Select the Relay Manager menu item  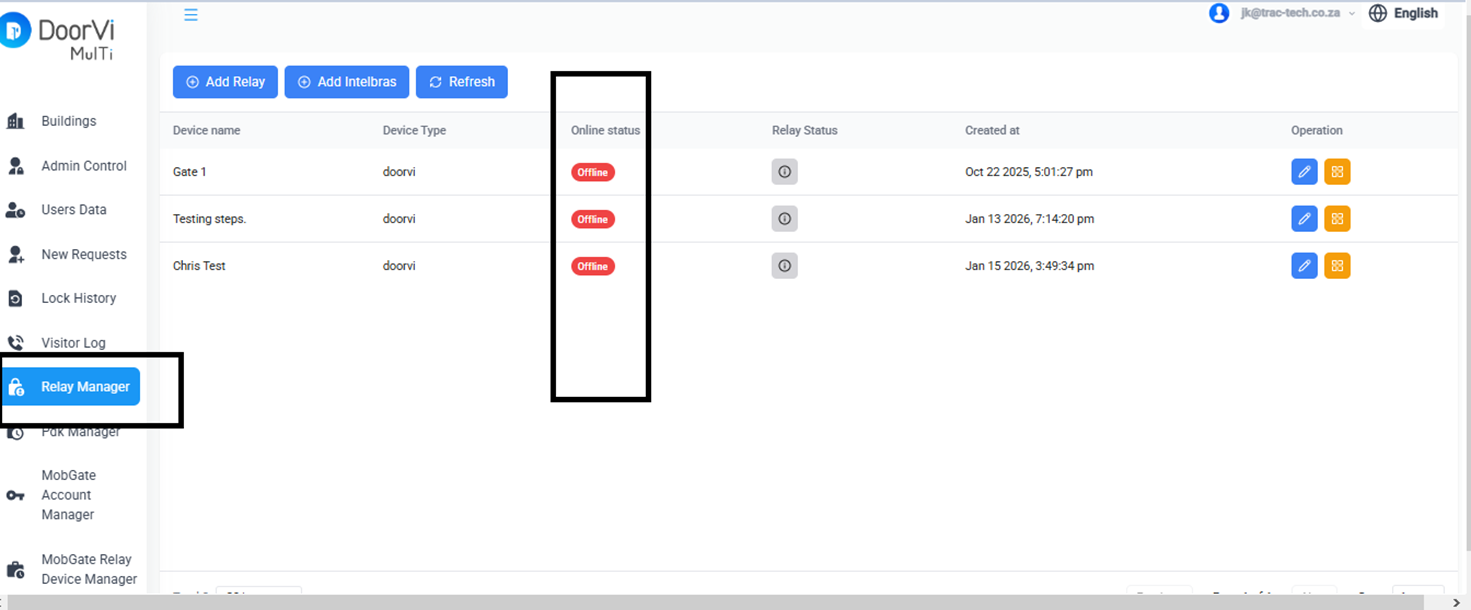tap(71, 387)
